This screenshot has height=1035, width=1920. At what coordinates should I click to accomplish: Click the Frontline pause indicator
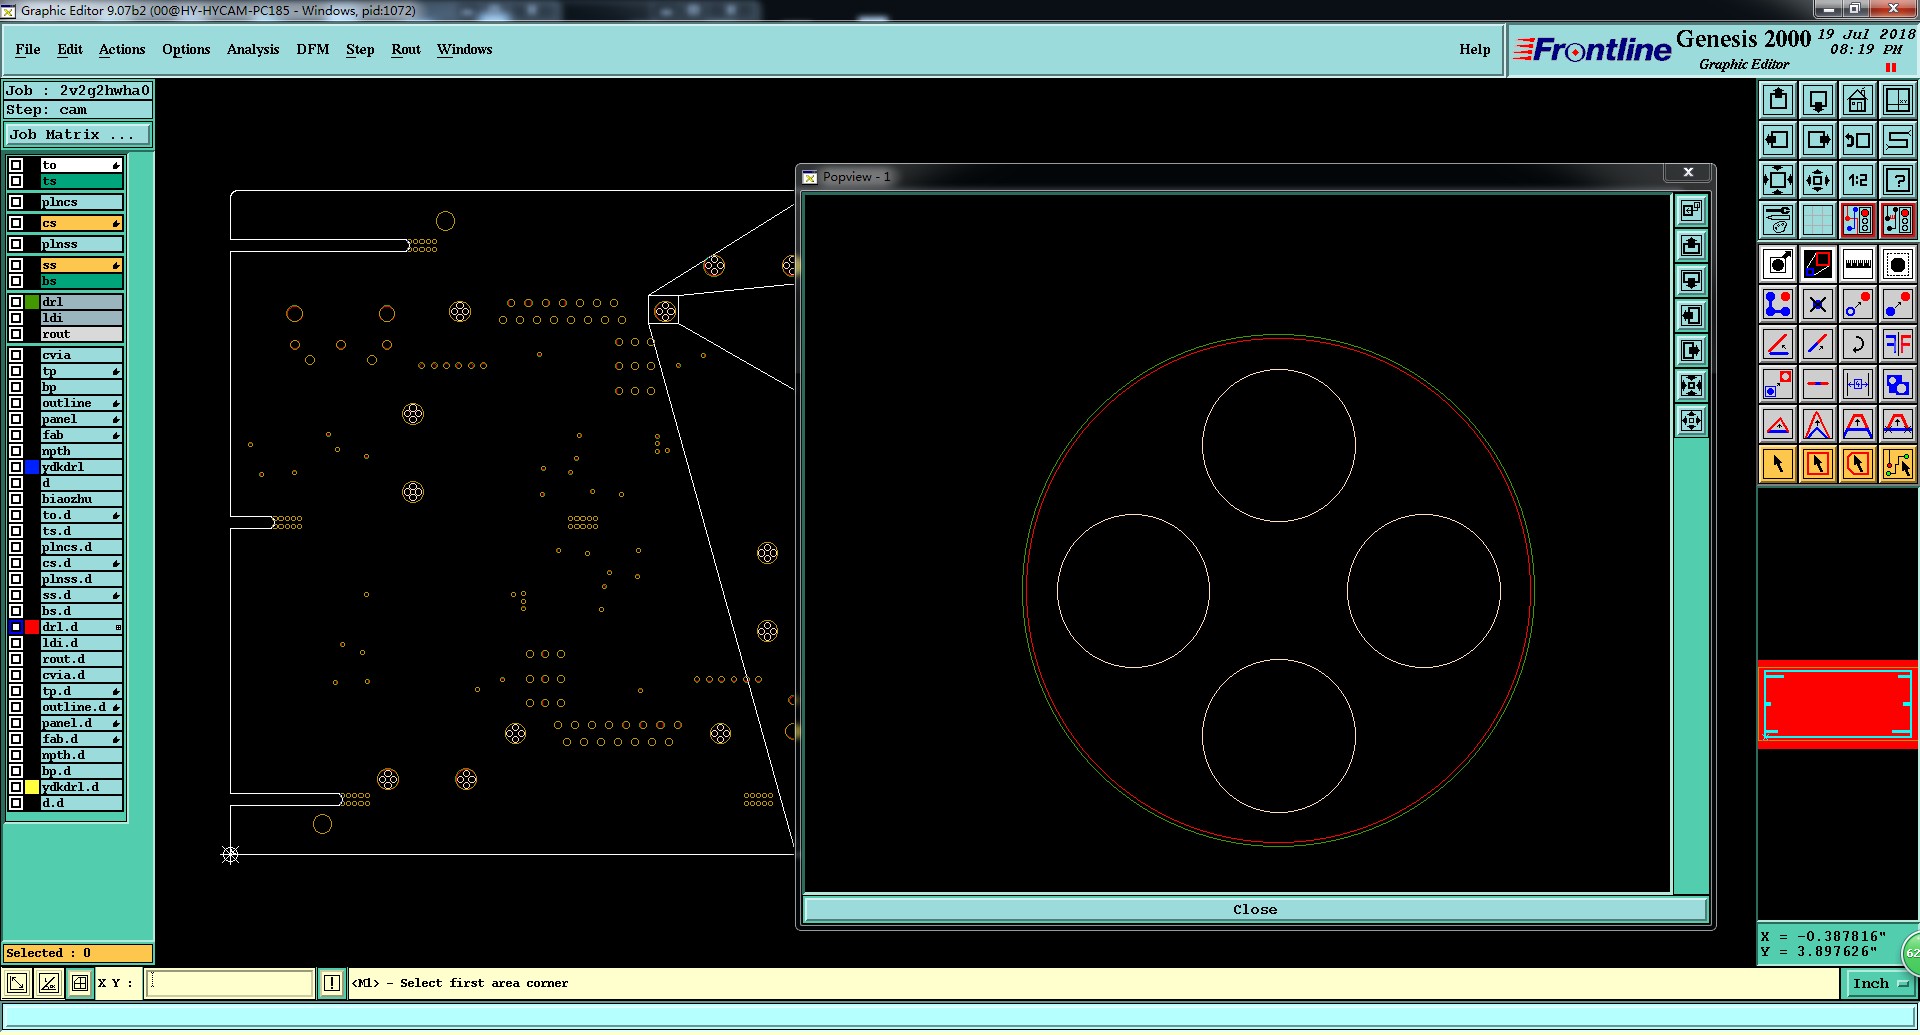coord(1890,68)
